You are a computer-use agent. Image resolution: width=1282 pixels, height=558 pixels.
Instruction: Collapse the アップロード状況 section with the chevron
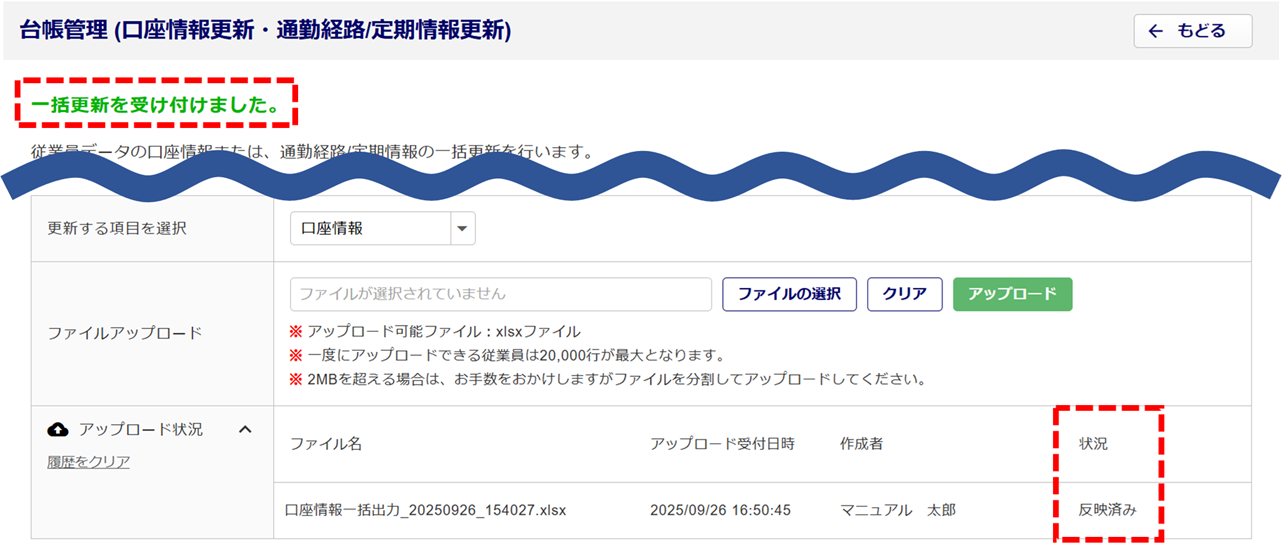[x=245, y=429]
